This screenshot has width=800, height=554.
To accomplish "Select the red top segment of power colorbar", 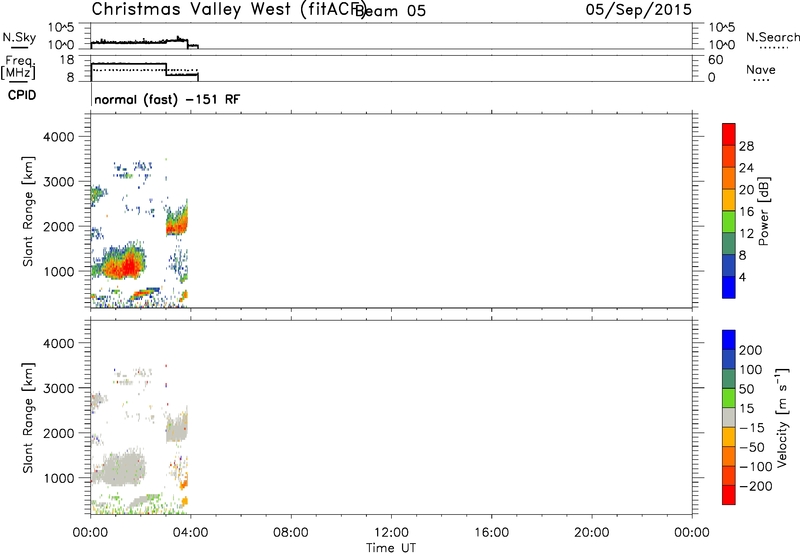I will point(729,134).
